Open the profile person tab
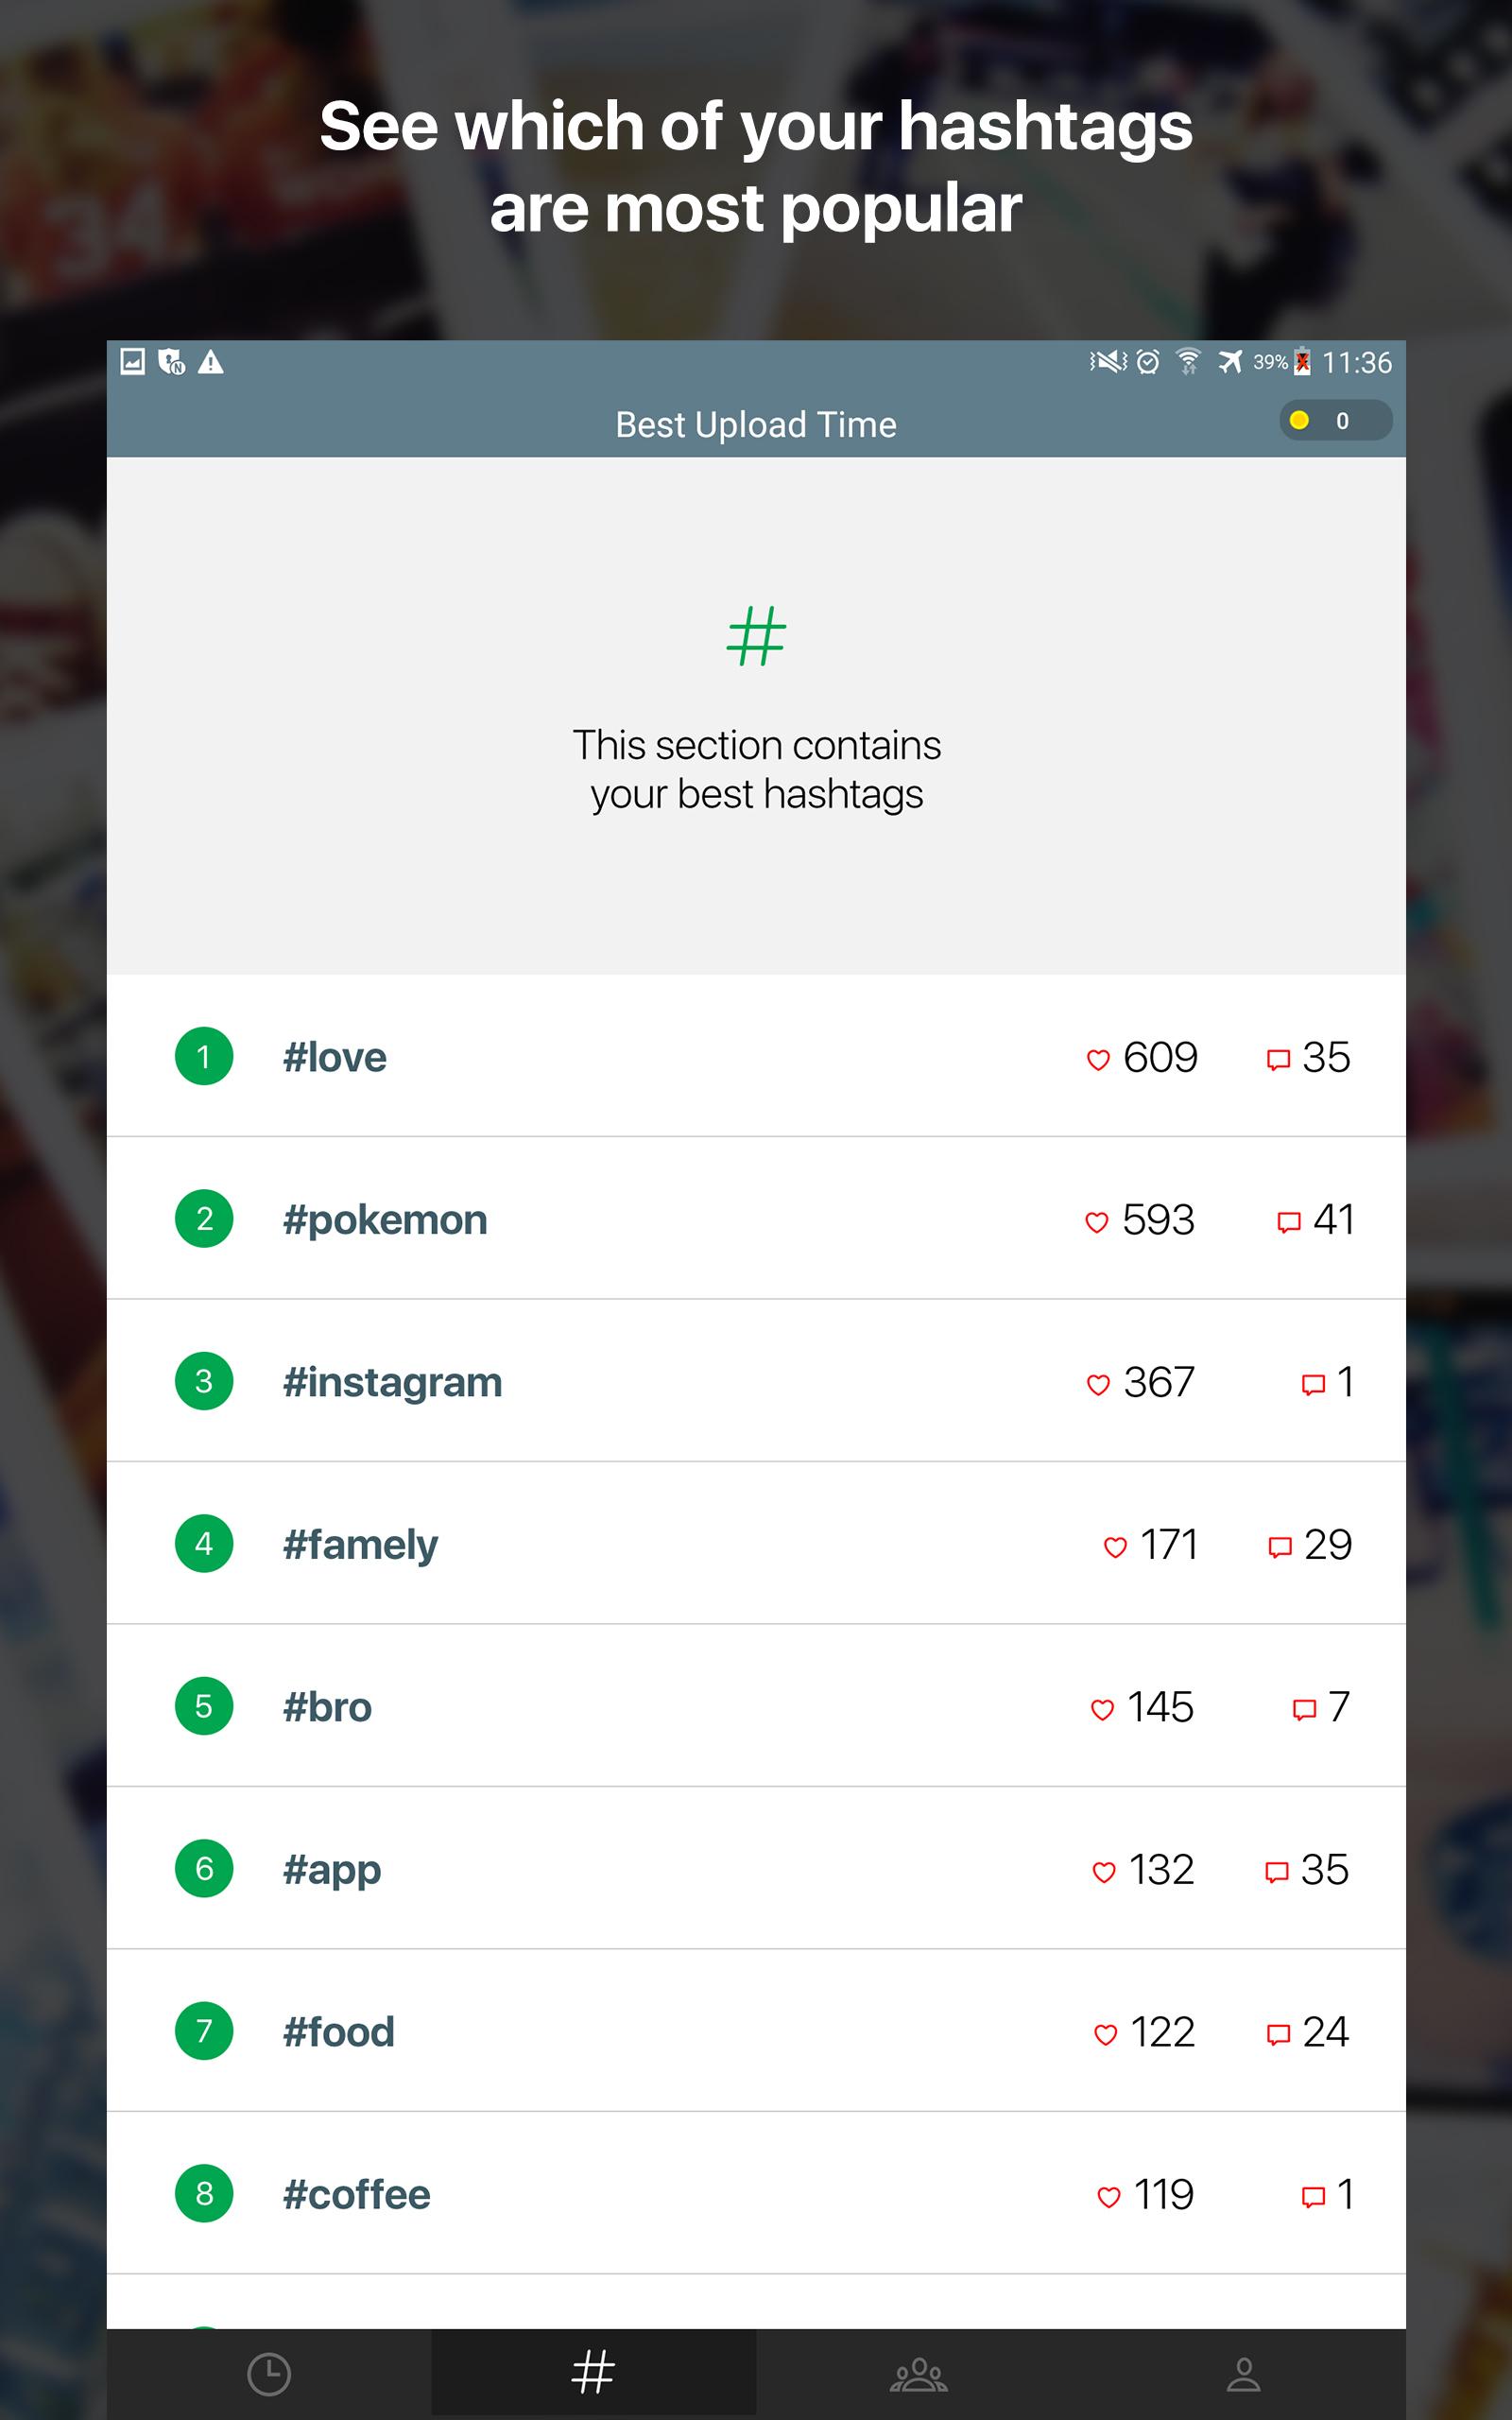This screenshot has width=1512, height=2420. pyautogui.click(x=1243, y=2374)
